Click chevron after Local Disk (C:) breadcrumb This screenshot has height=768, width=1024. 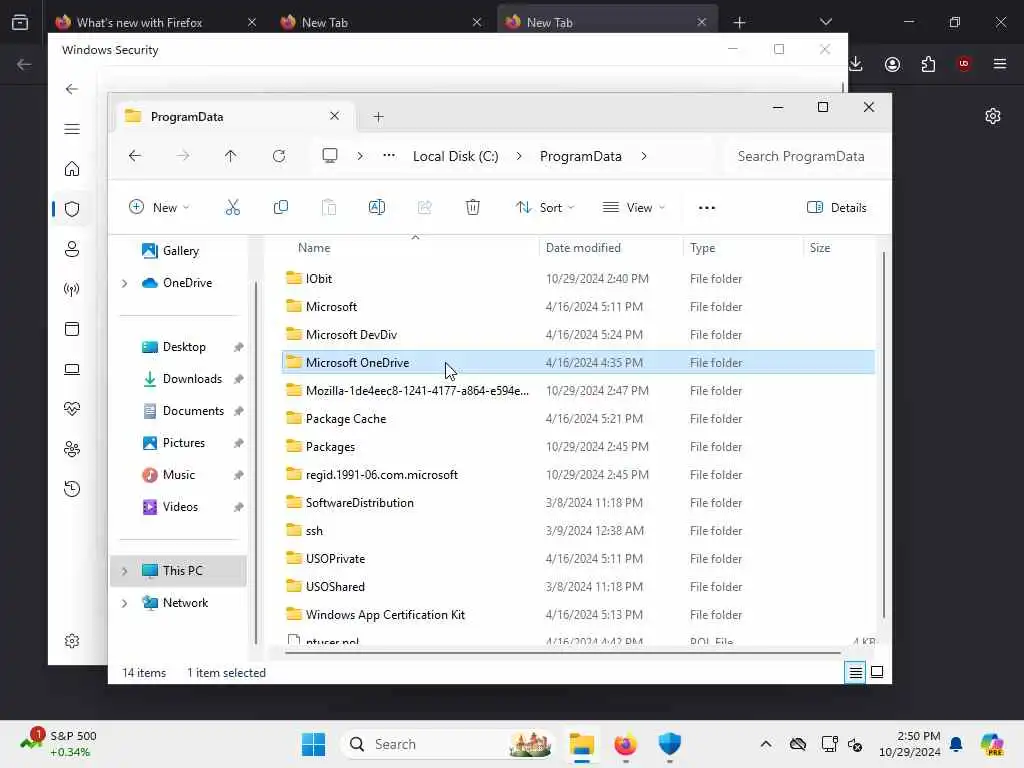point(519,156)
